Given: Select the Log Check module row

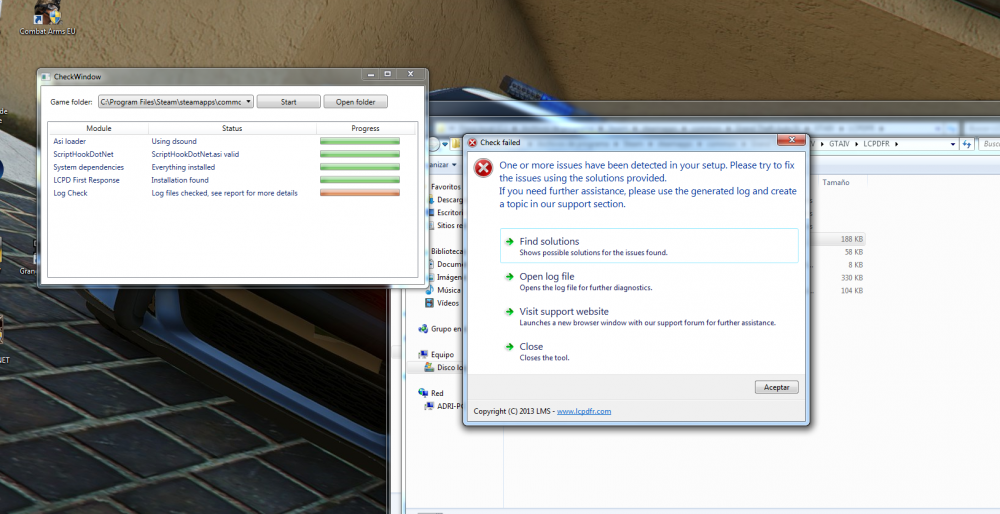Looking at the screenshot, I should (x=71, y=193).
